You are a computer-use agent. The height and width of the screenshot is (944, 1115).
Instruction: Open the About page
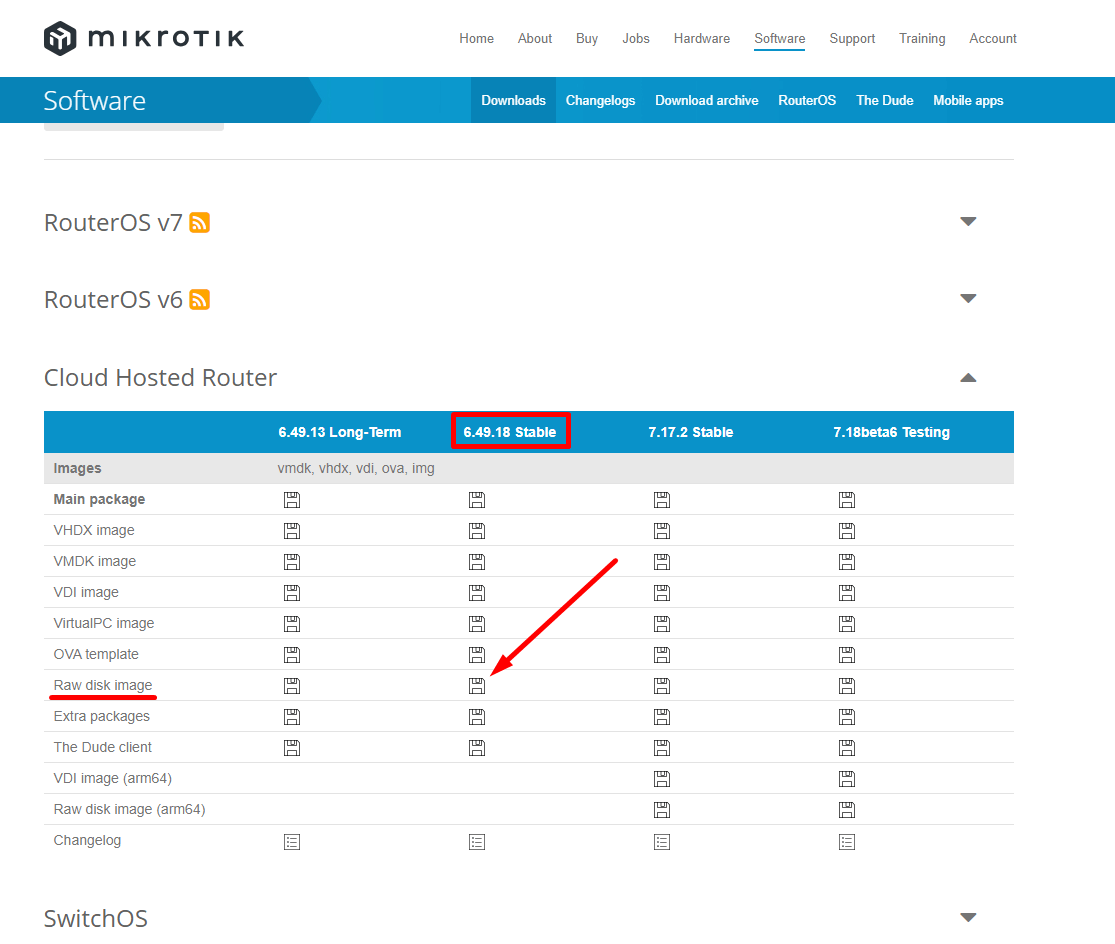click(x=535, y=38)
